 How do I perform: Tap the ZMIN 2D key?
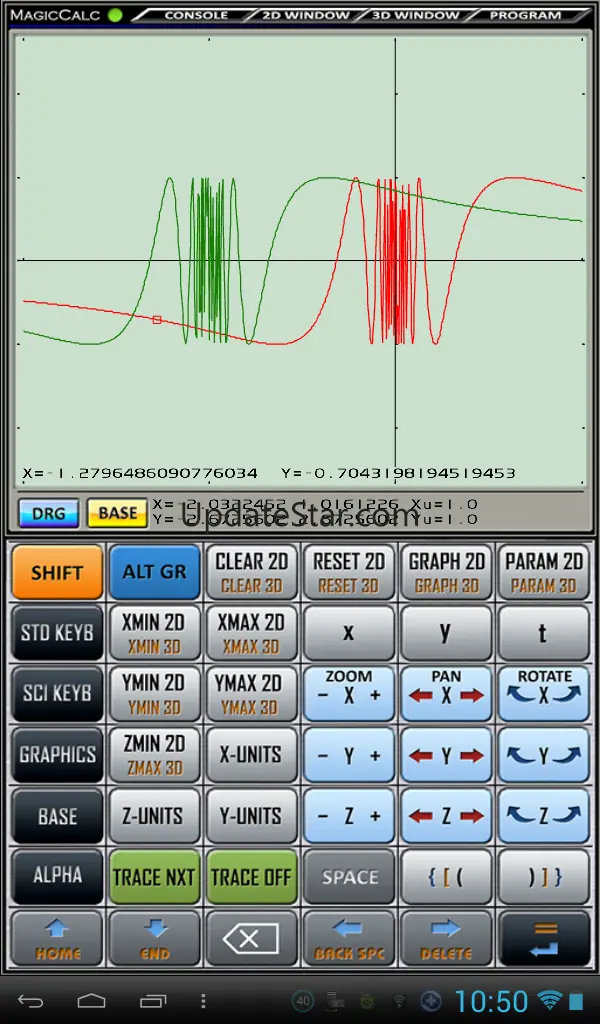point(155,755)
